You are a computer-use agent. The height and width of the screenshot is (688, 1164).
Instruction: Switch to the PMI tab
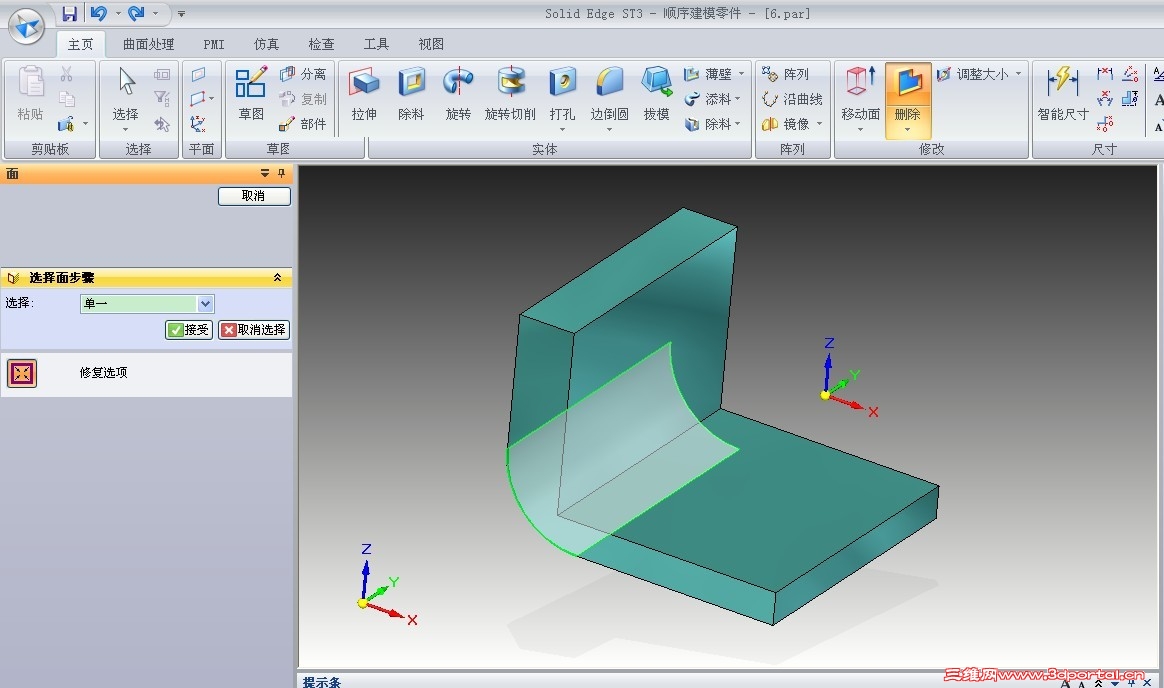[214, 45]
